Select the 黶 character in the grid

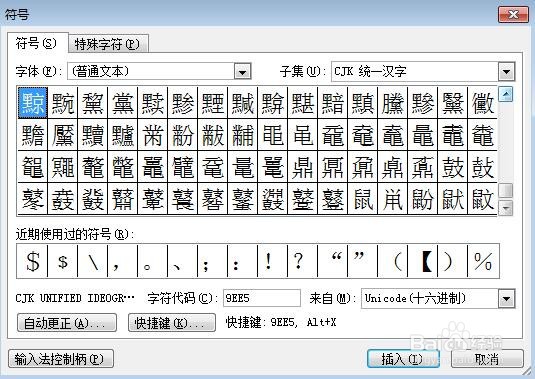coord(63,135)
